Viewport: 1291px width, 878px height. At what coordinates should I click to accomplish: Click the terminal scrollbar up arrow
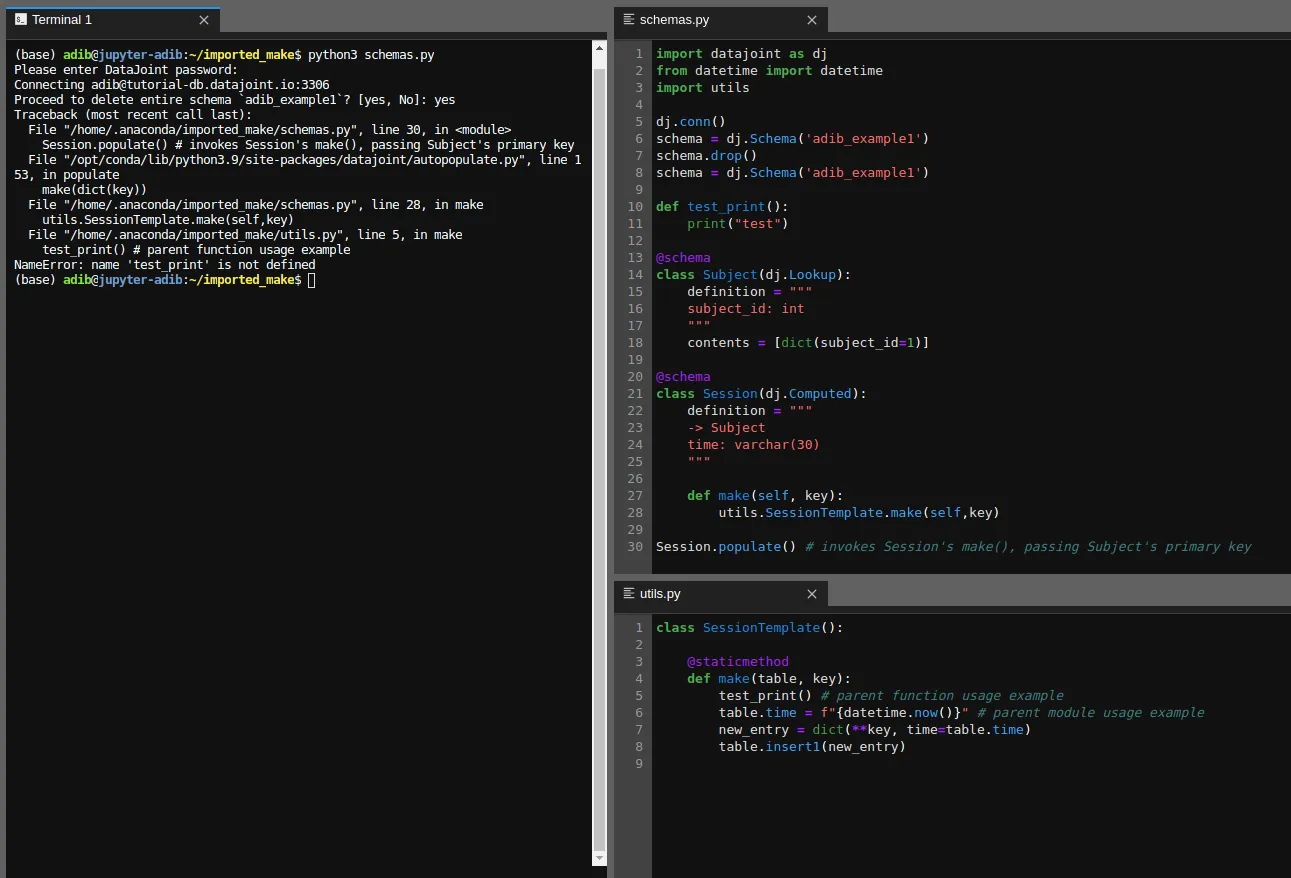599,47
